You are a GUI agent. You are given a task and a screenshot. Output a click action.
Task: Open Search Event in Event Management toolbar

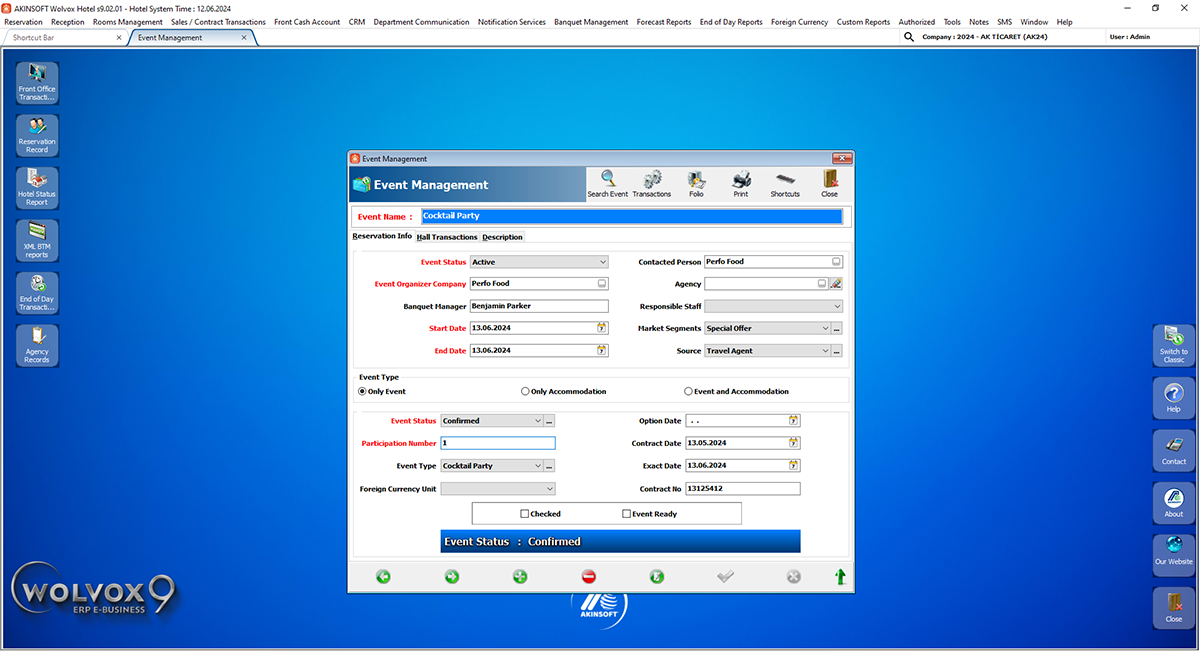[607, 184]
